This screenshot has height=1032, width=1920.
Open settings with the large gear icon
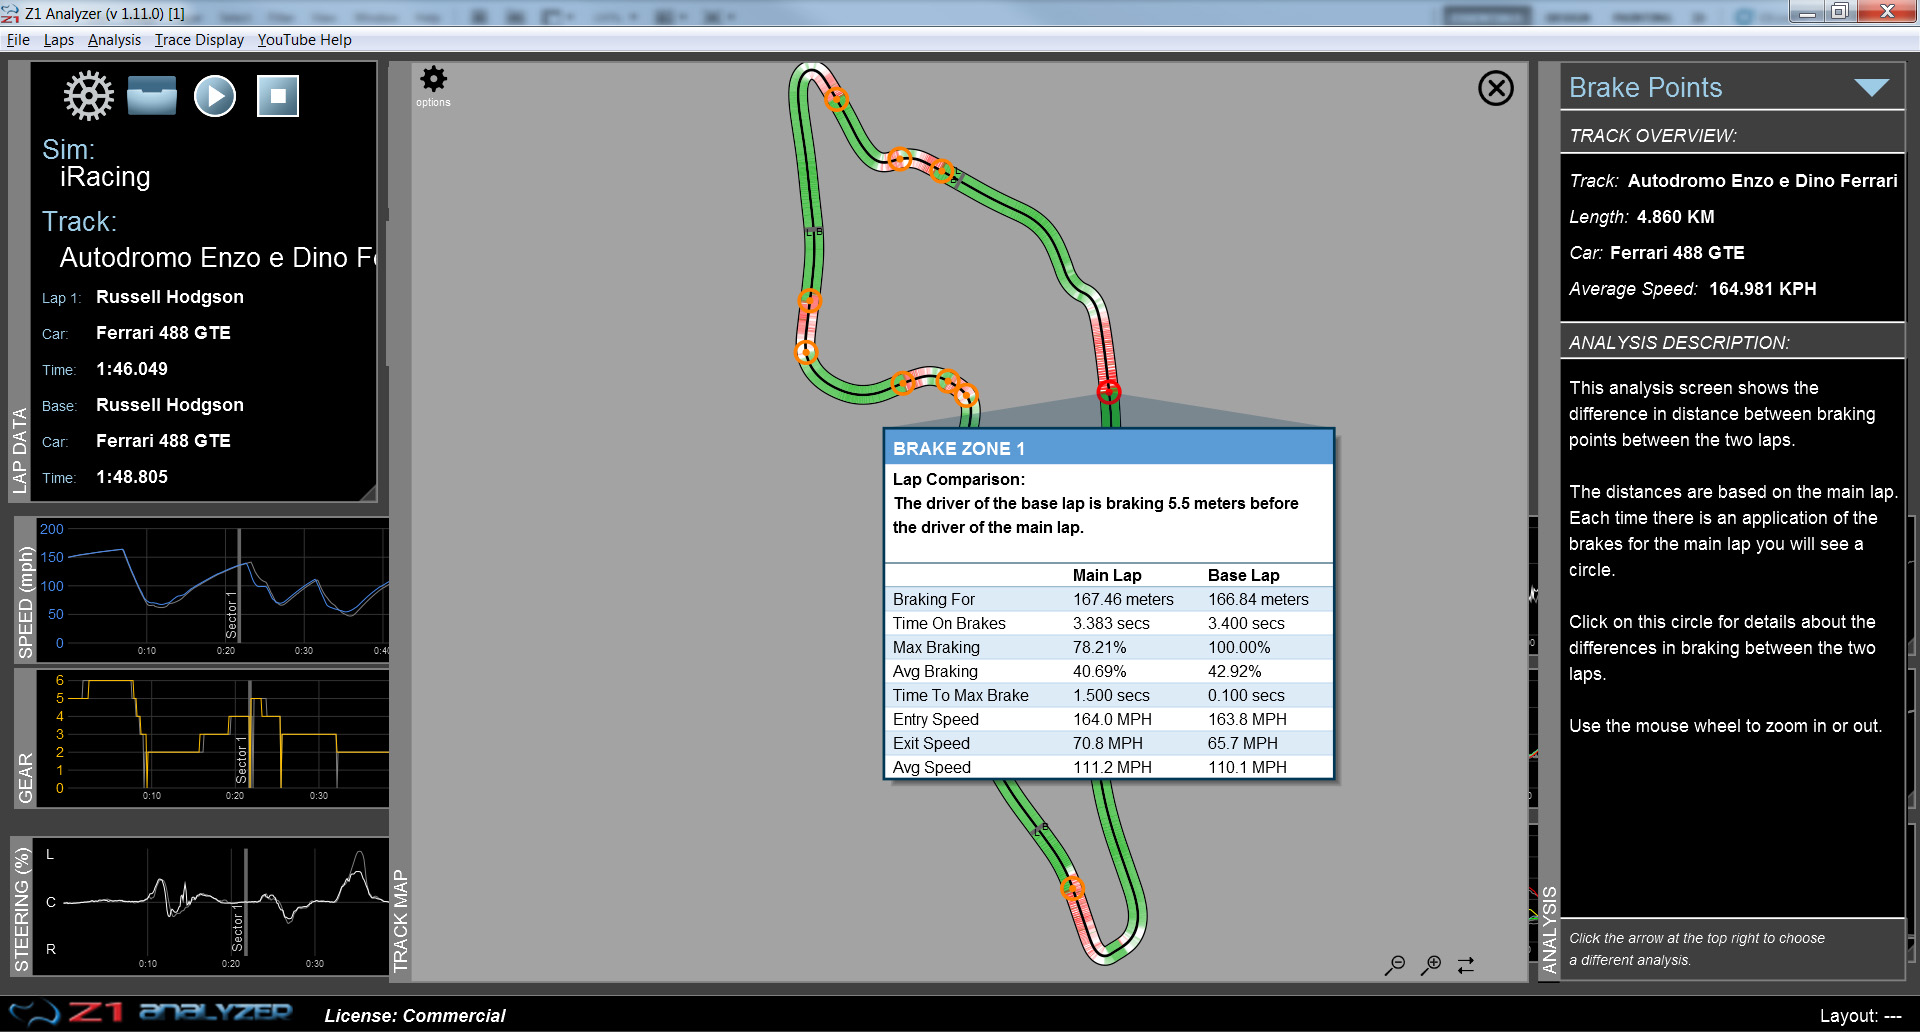pos(89,96)
